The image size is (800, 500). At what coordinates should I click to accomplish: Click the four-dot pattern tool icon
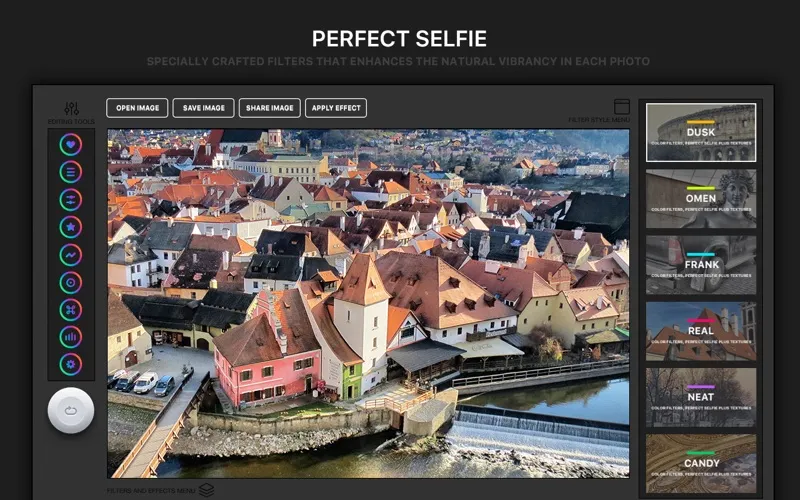click(x=71, y=311)
